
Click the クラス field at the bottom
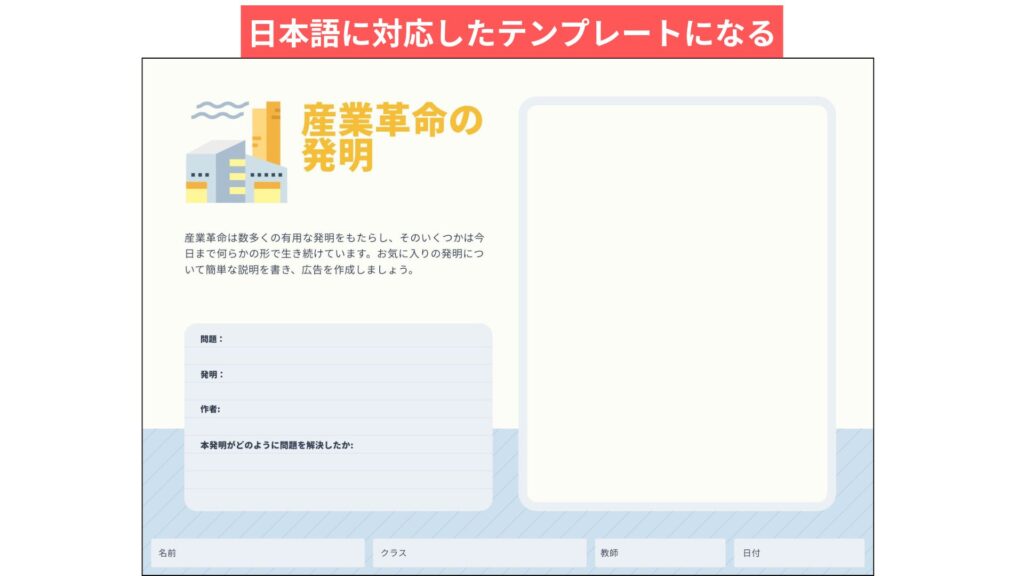479,552
